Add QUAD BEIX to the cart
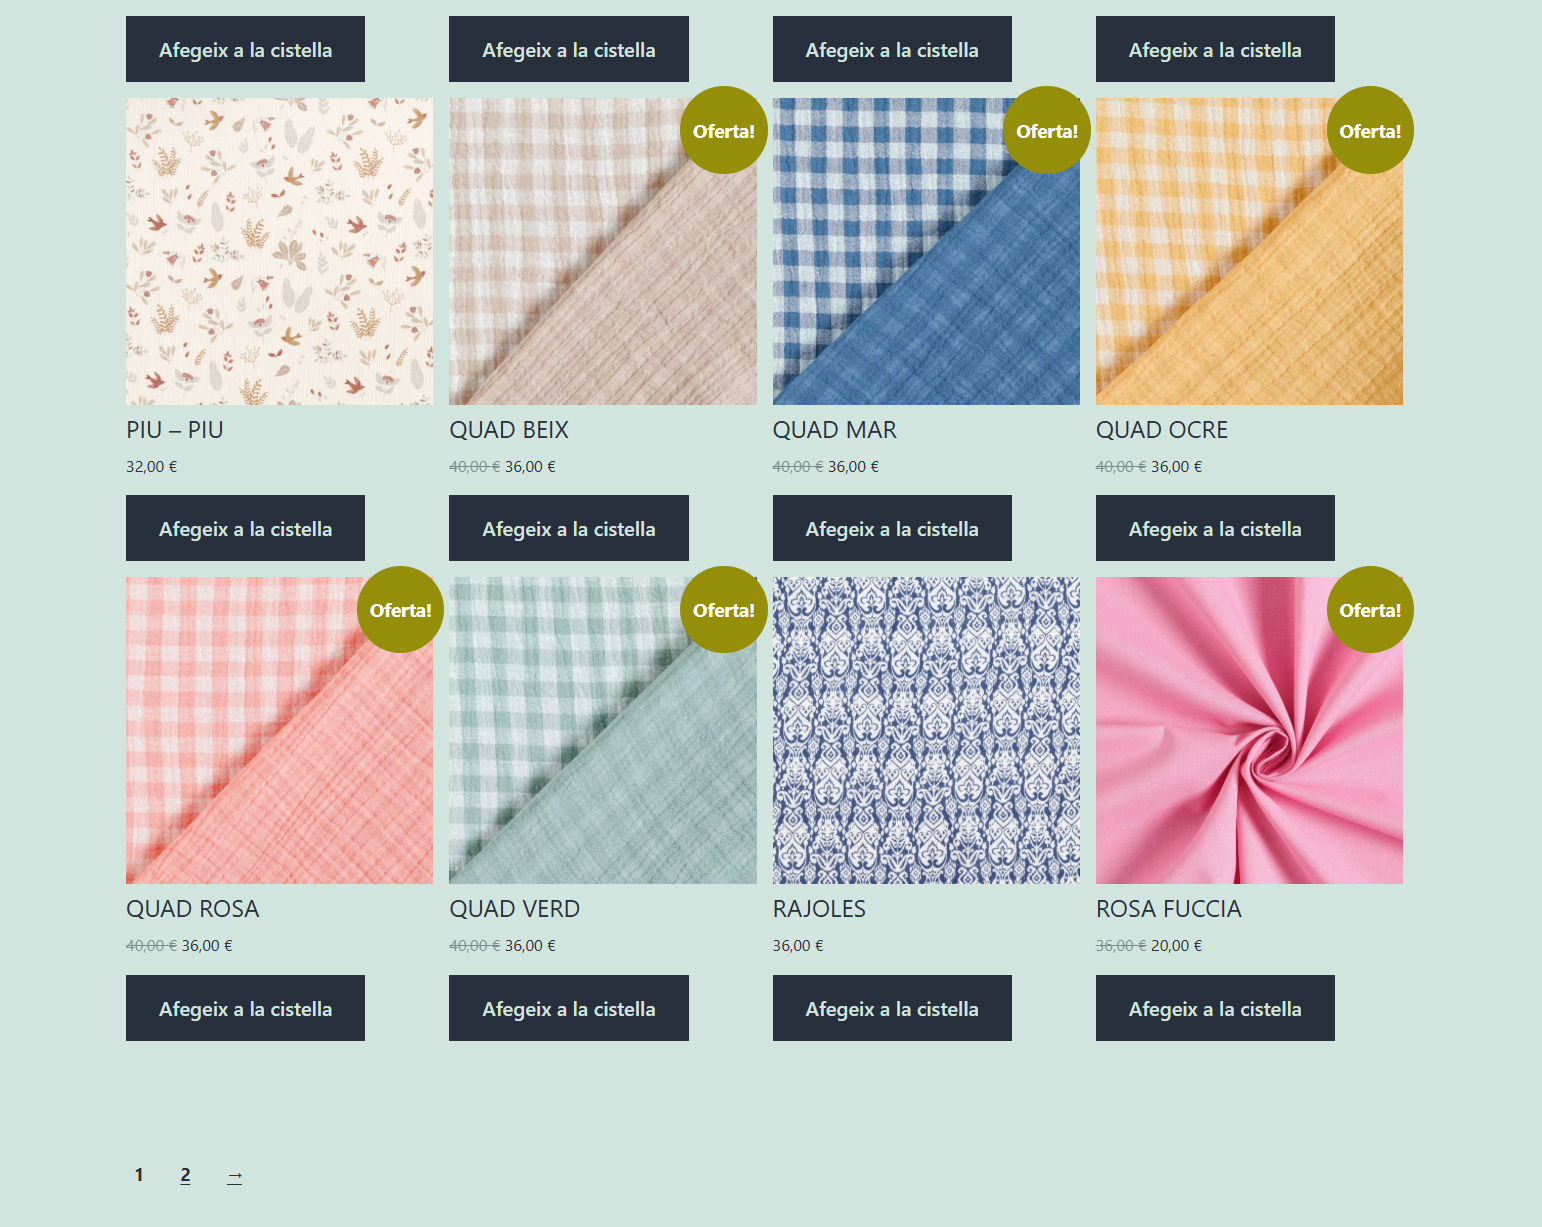 pyautogui.click(x=568, y=528)
